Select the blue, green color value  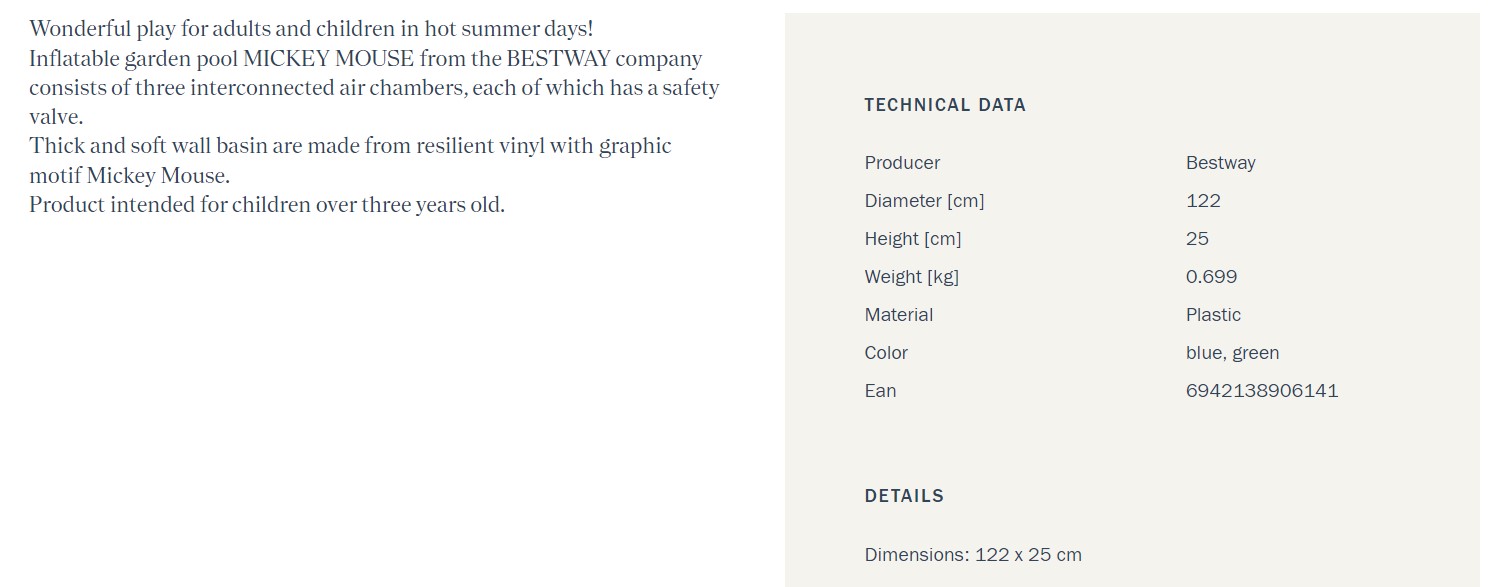[1232, 353]
